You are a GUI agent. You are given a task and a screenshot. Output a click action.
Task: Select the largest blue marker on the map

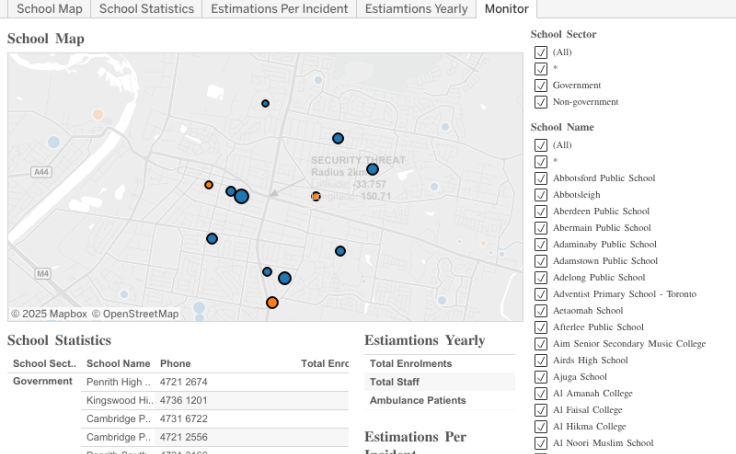(x=241, y=196)
